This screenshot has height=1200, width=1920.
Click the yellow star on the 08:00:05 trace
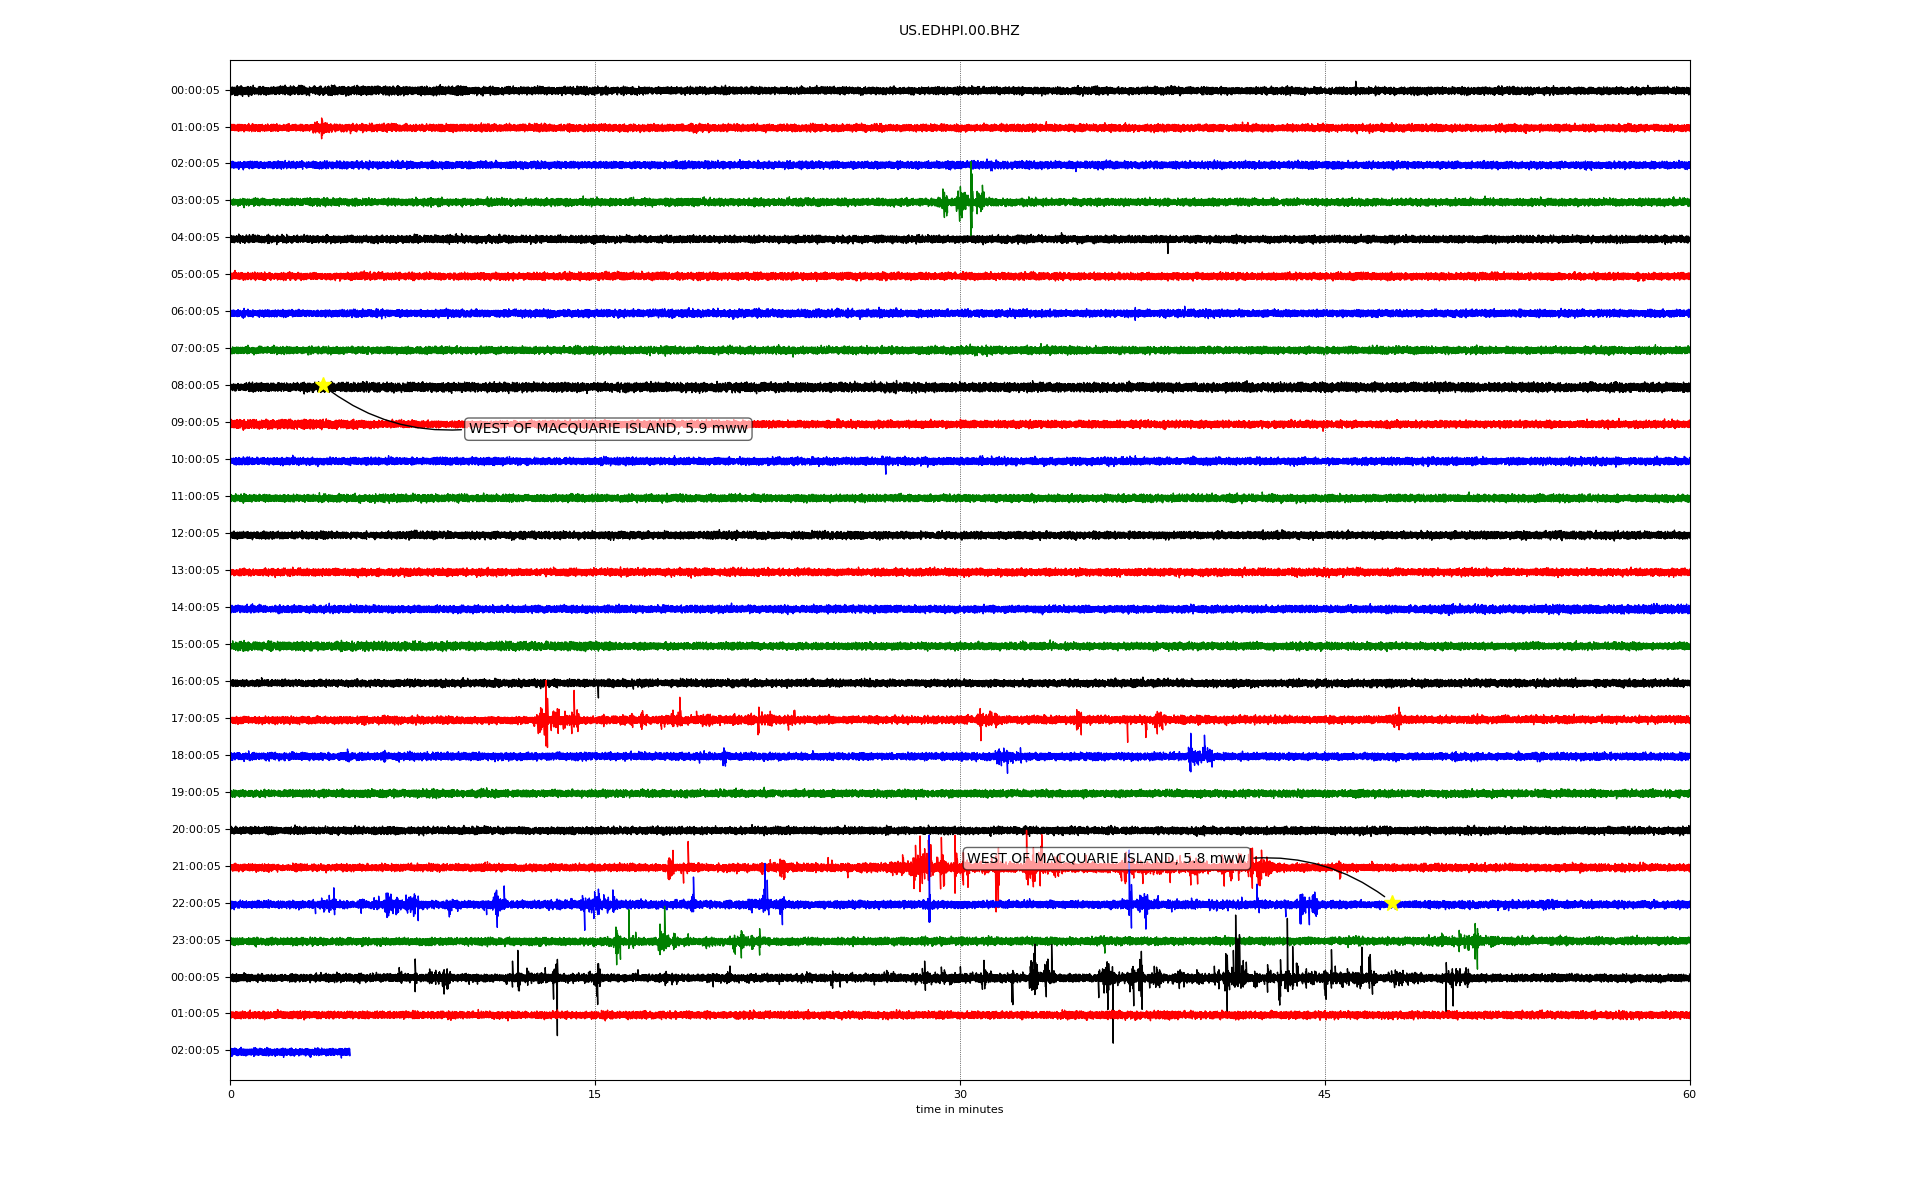323,385
